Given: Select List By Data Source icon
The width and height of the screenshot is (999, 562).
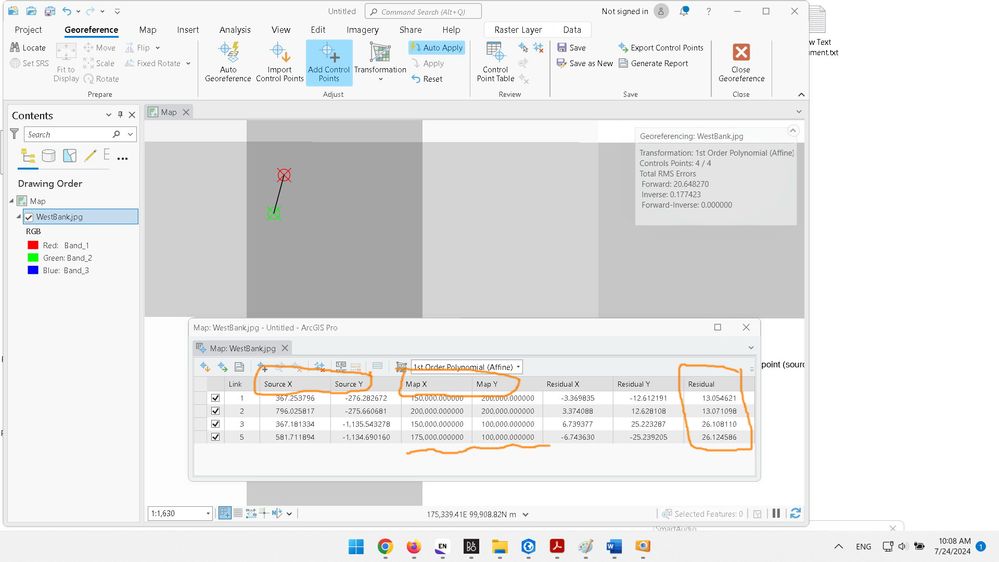Looking at the screenshot, I should (48, 155).
